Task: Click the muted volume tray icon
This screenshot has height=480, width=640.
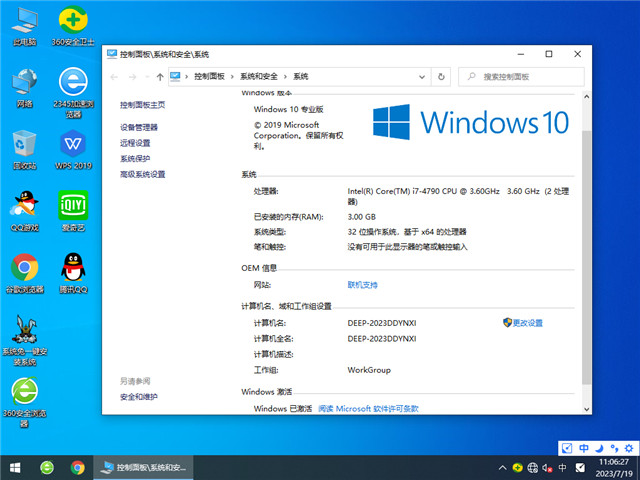Action: point(547,468)
